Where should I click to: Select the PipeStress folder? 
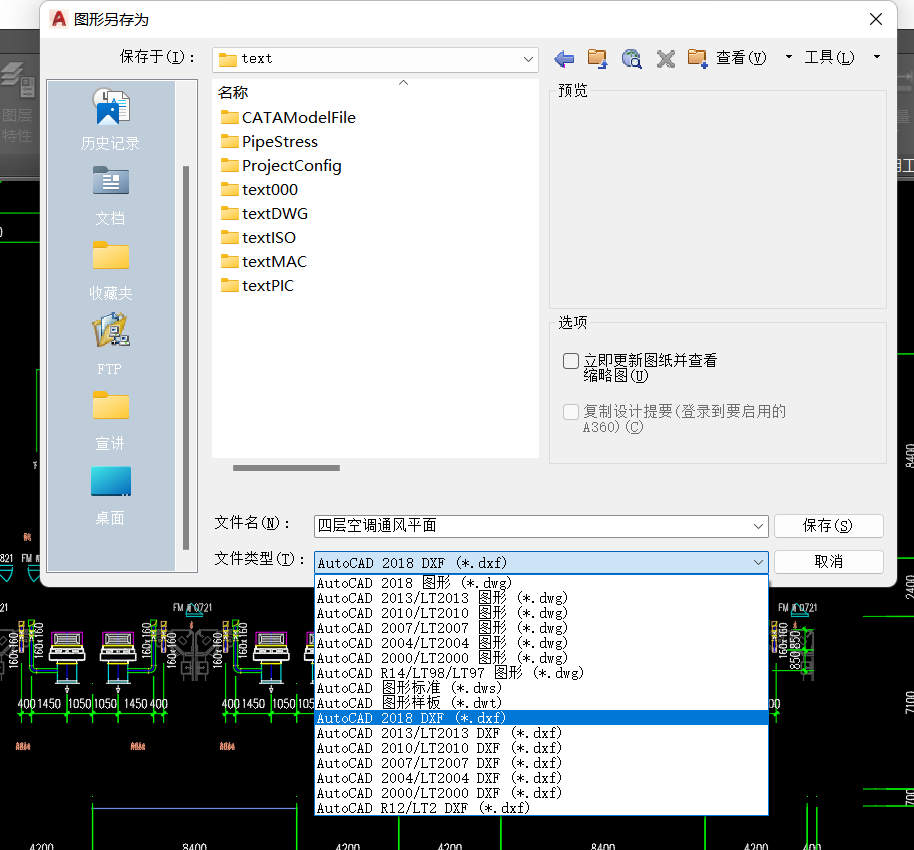[270, 142]
